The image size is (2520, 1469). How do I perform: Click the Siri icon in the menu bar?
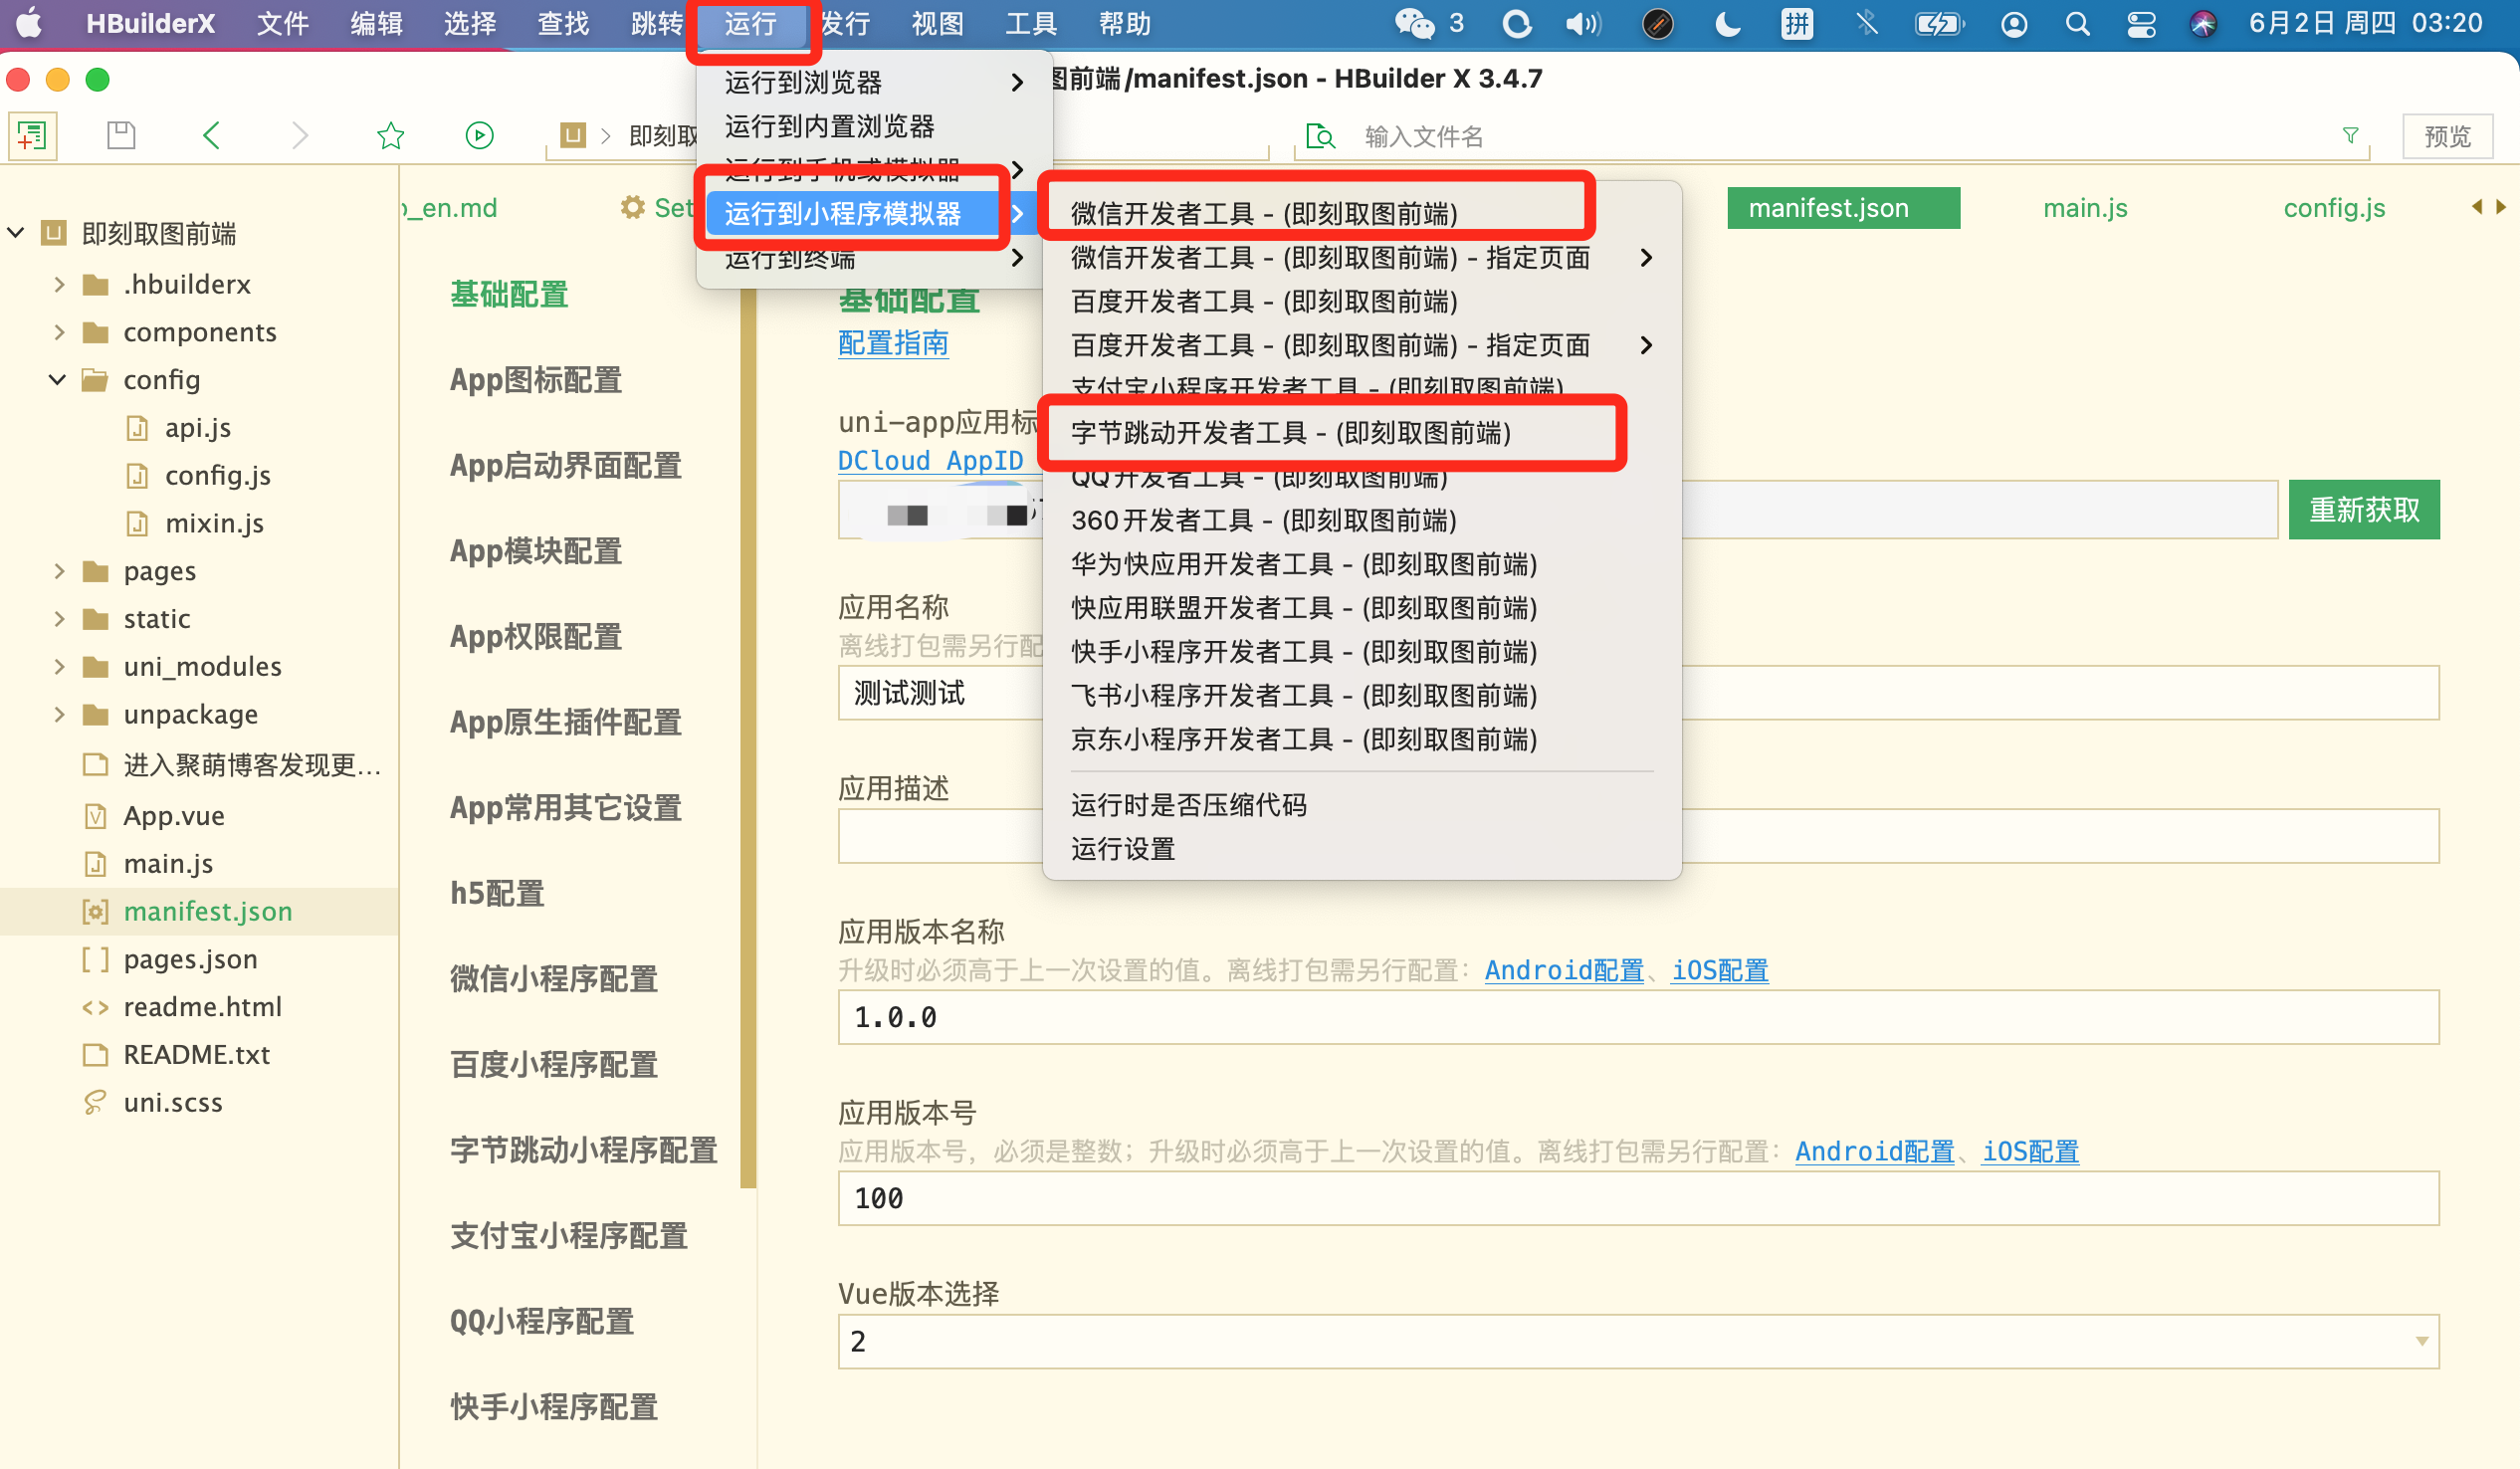click(x=2203, y=23)
